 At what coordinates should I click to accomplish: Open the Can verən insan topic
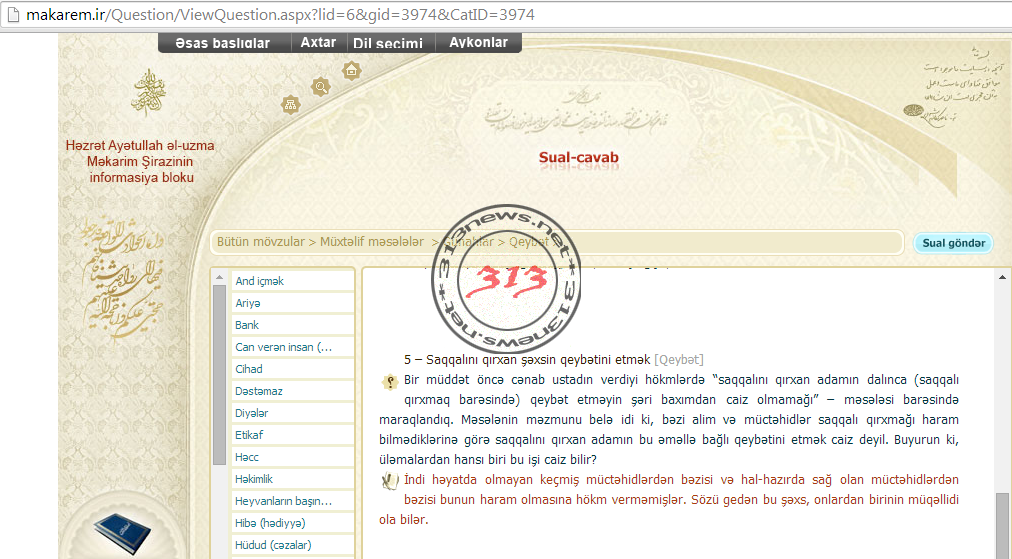click(293, 347)
